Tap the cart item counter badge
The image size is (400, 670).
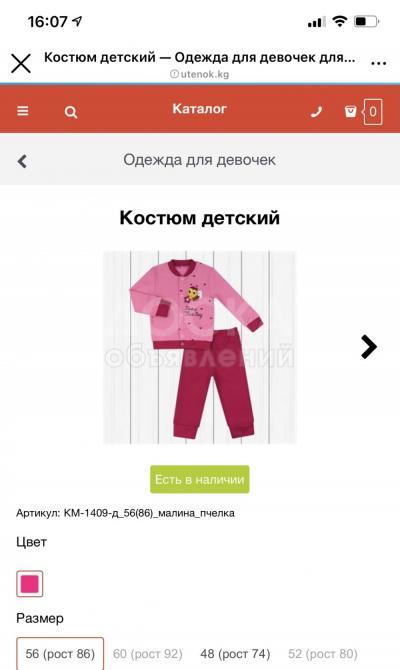[x=372, y=112]
